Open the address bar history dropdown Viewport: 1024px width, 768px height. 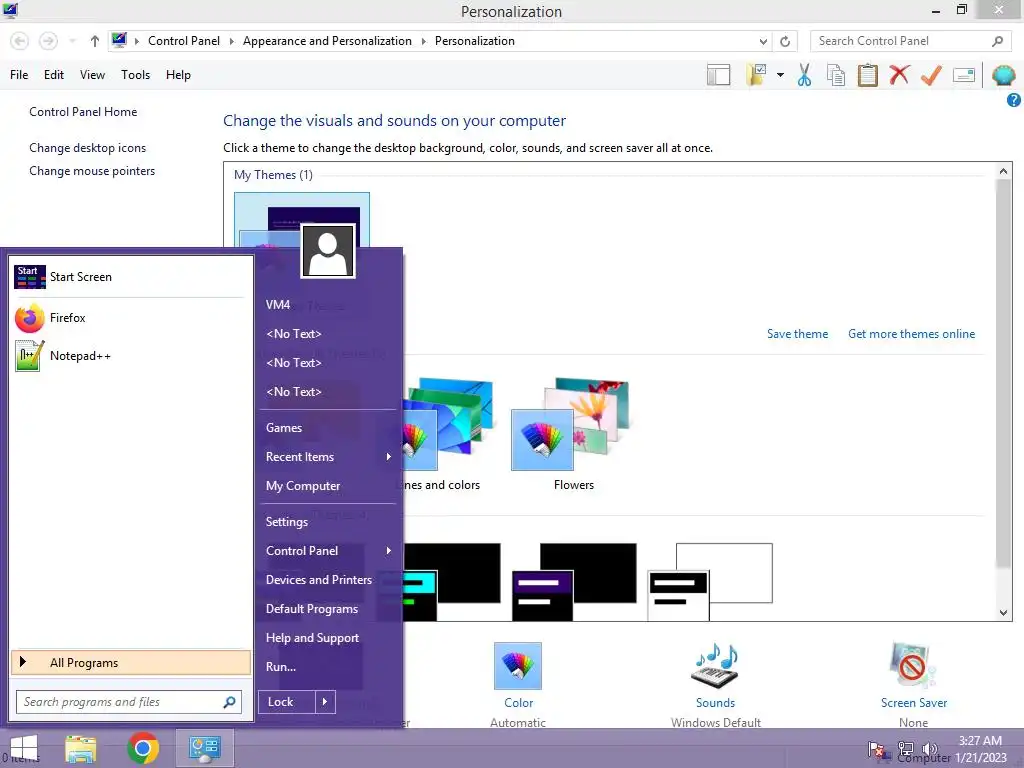tap(763, 41)
